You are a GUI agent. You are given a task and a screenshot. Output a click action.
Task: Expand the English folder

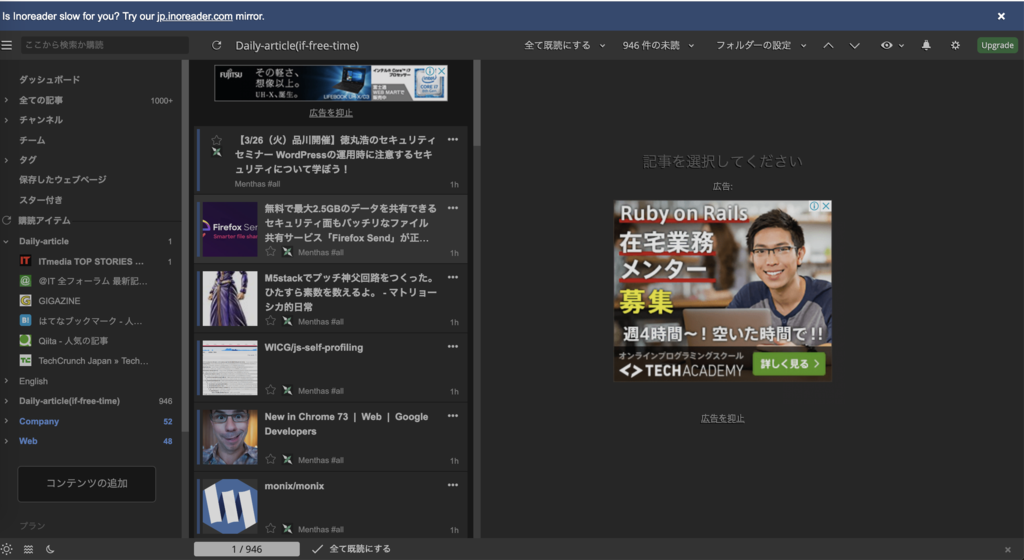(6, 381)
